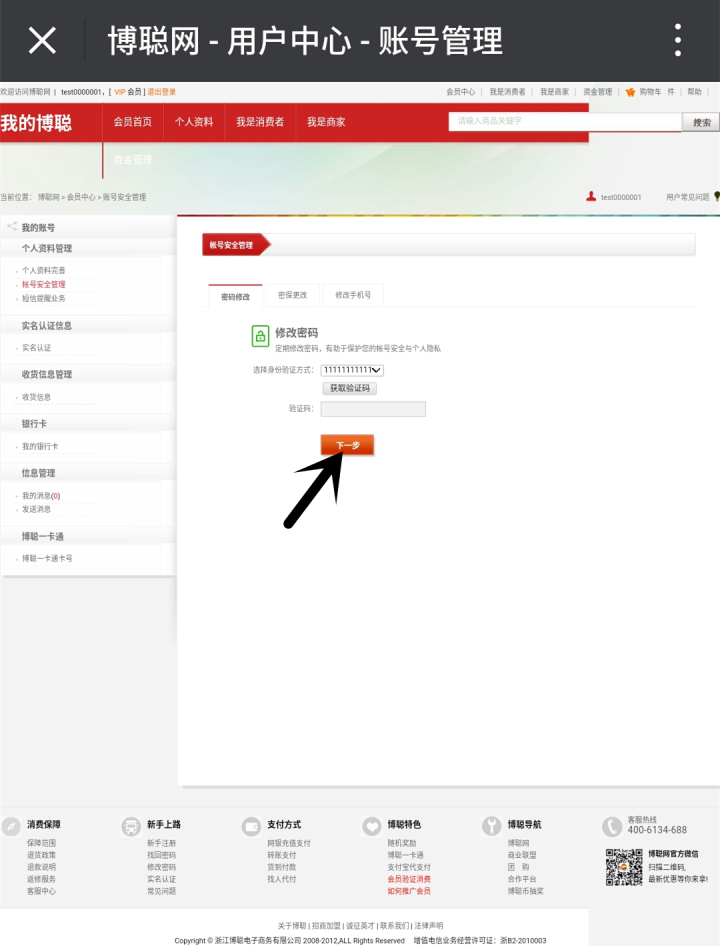This screenshot has height=946, width=720.
Task: Close the page with the X icon
Action: tap(42, 40)
